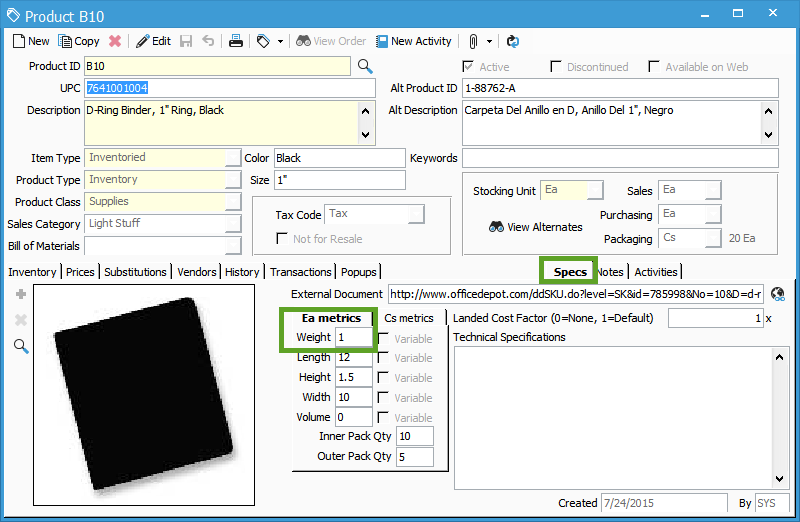This screenshot has height=522, width=800.
Task: Click the Keywords input field
Action: [620, 158]
